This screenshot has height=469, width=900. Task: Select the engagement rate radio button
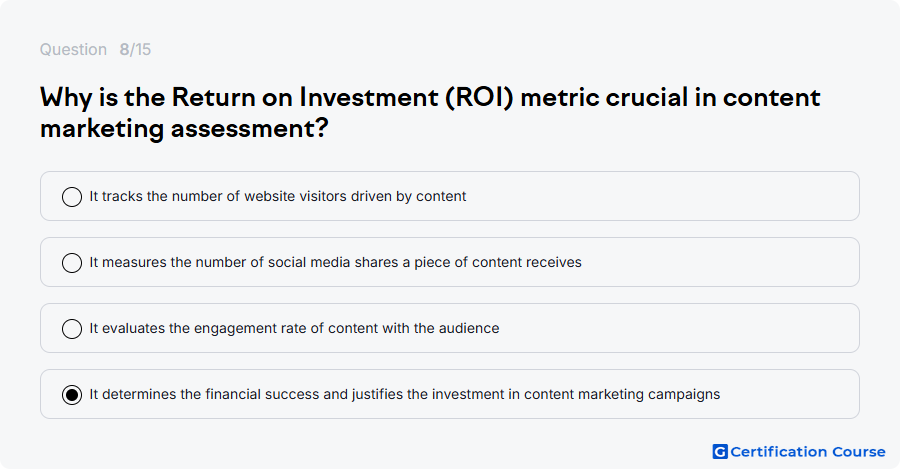[72, 329]
